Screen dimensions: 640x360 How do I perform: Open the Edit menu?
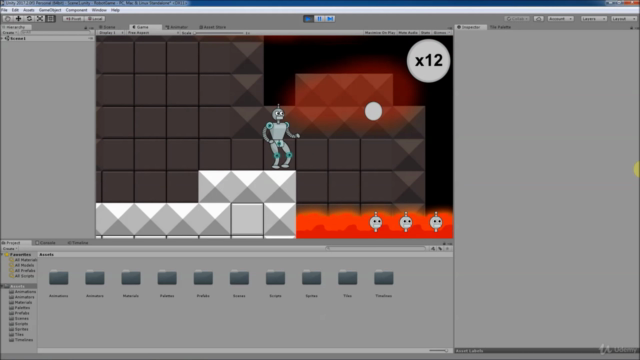[x=15, y=10]
